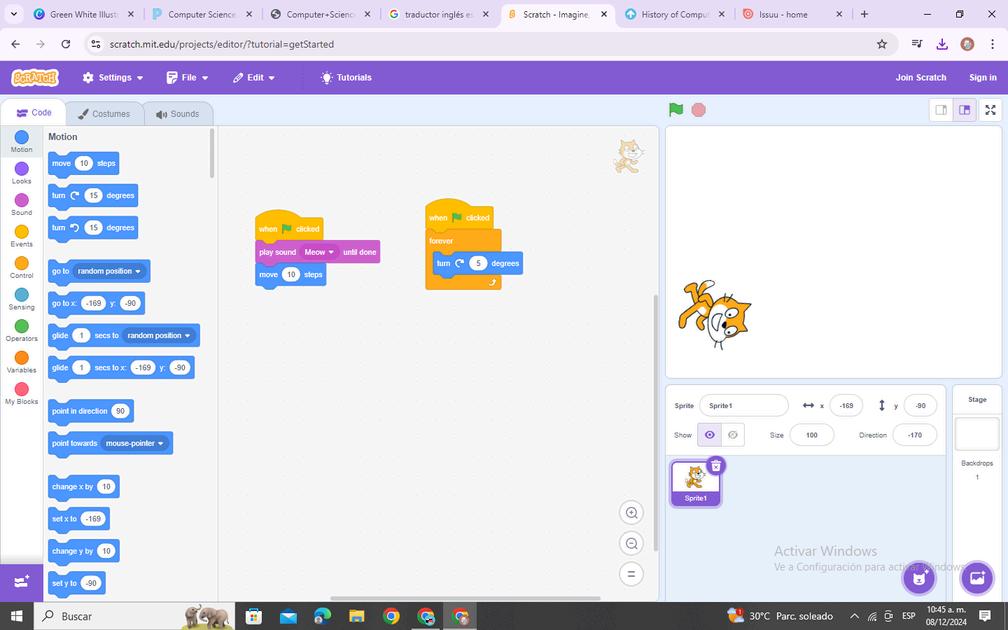Click the change x by 10 block

click(84, 487)
